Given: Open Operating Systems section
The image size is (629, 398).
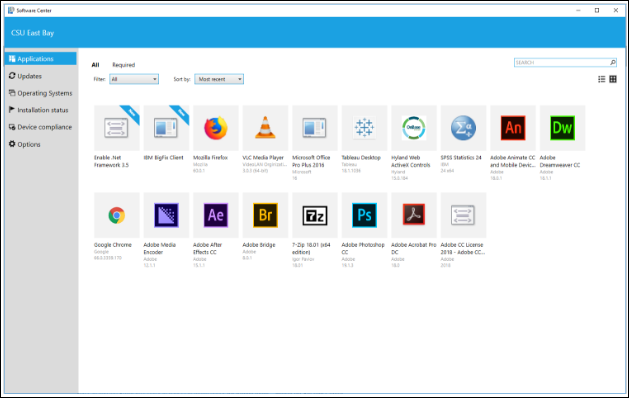Looking at the screenshot, I should [41, 93].
